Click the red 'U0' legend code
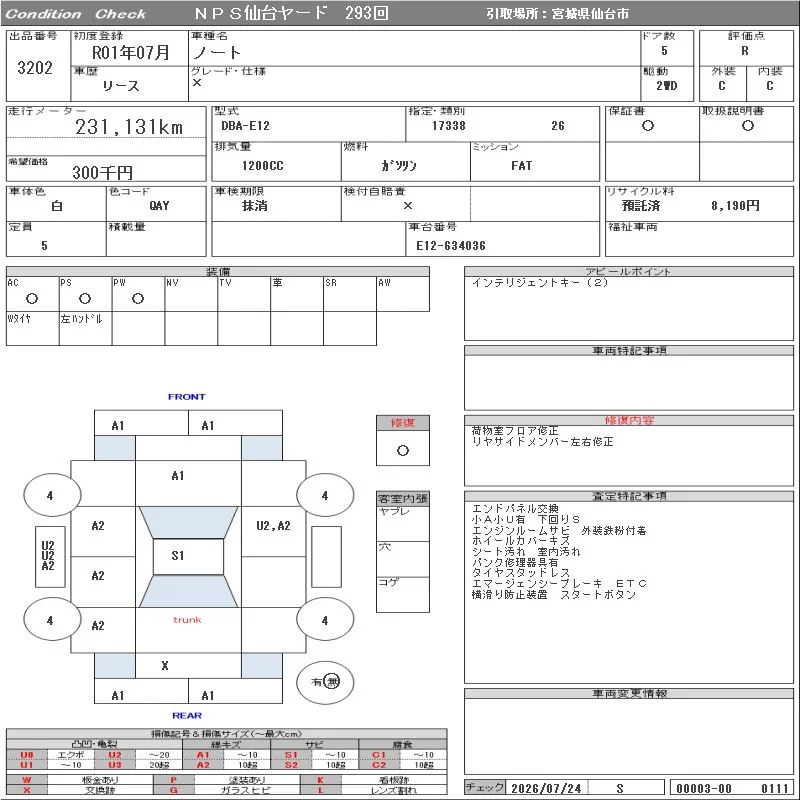Image resolution: width=800 pixels, height=800 pixels. point(27,755)
